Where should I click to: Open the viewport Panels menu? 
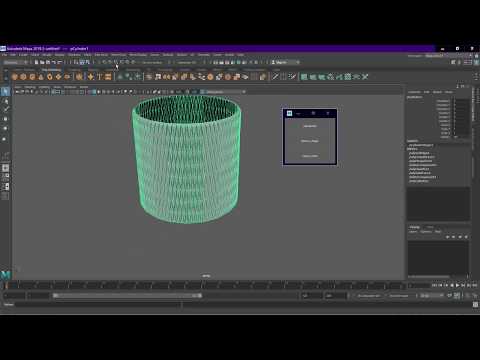coord(84,87)
